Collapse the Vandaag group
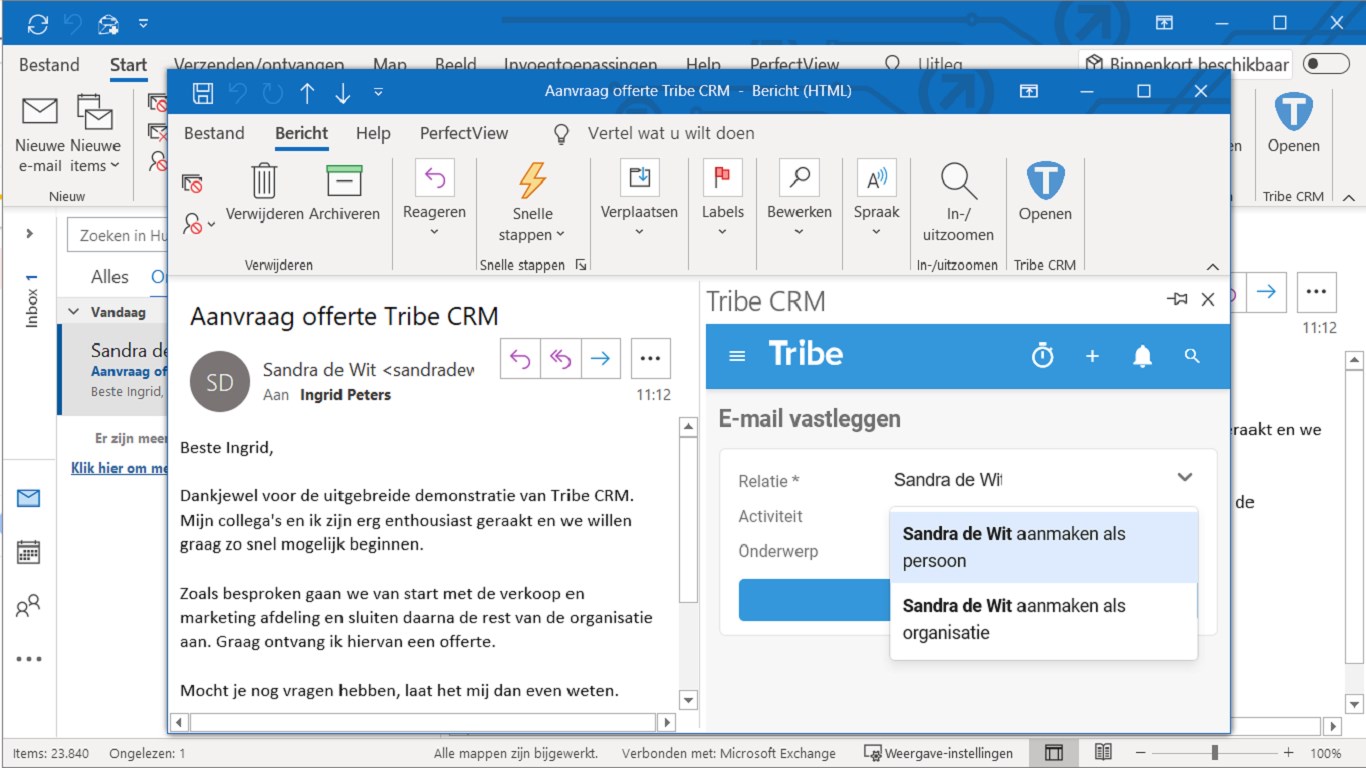 (x=72, y=312)
